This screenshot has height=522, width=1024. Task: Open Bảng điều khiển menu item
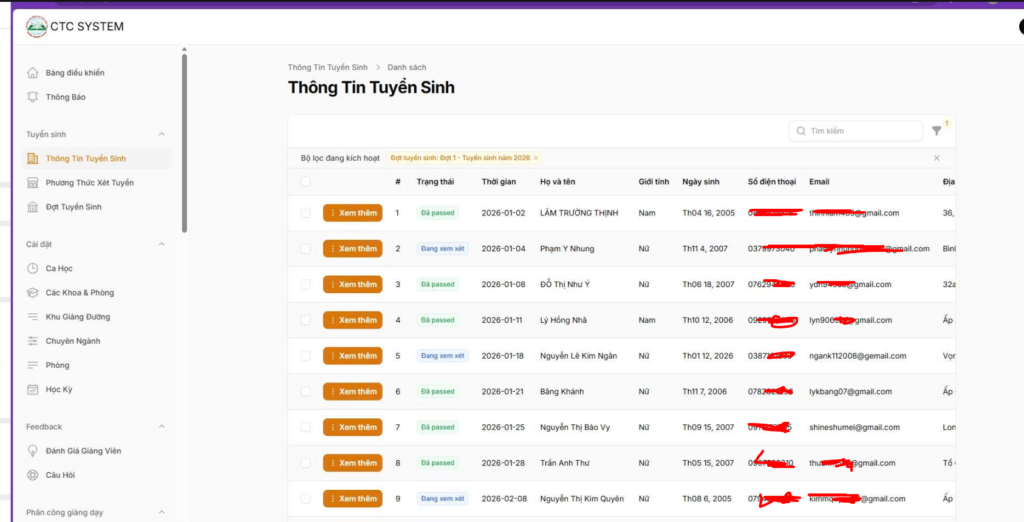coord(97,73)
